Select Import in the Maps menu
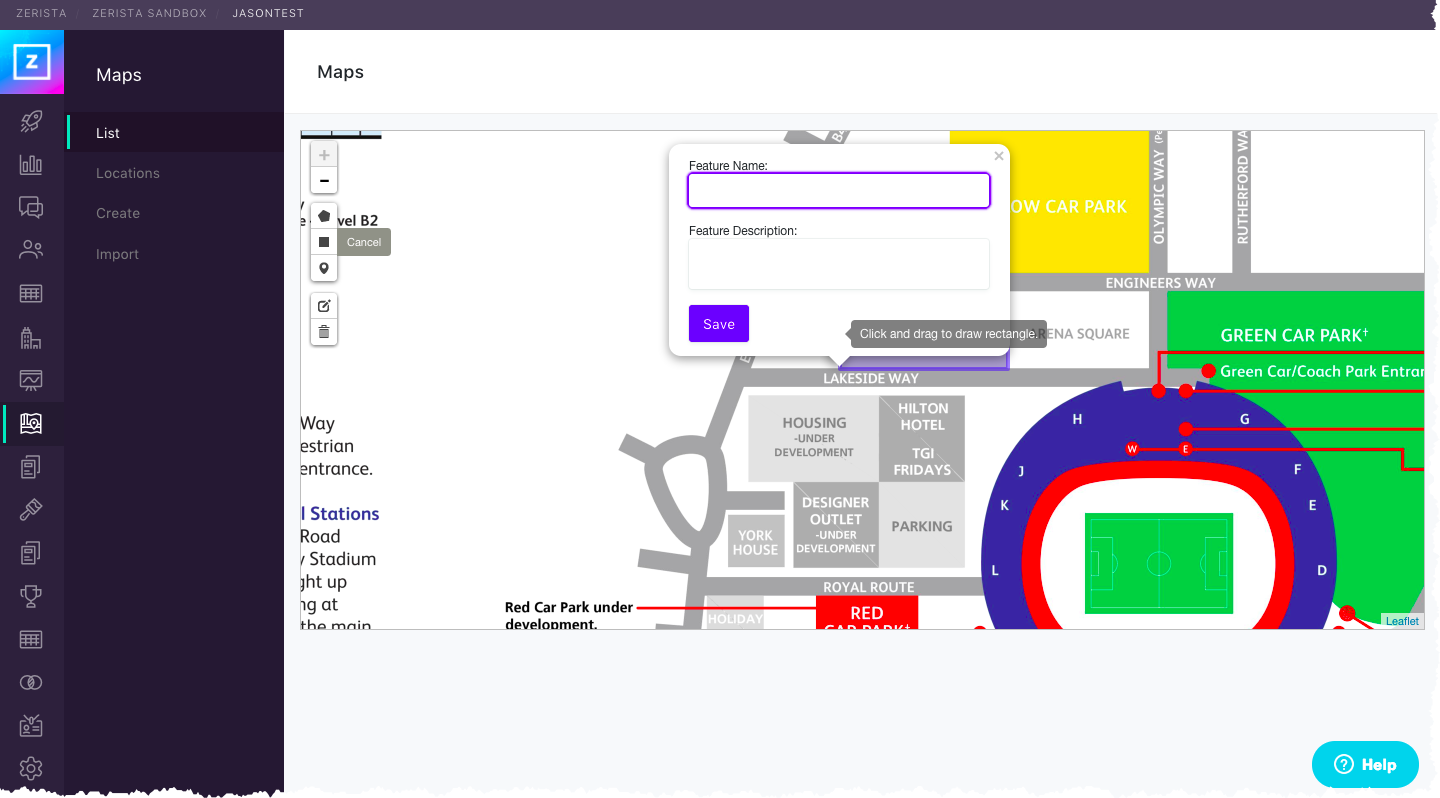Image resolution: width=1440 pixels, height=798 pixels. [117, 254]
